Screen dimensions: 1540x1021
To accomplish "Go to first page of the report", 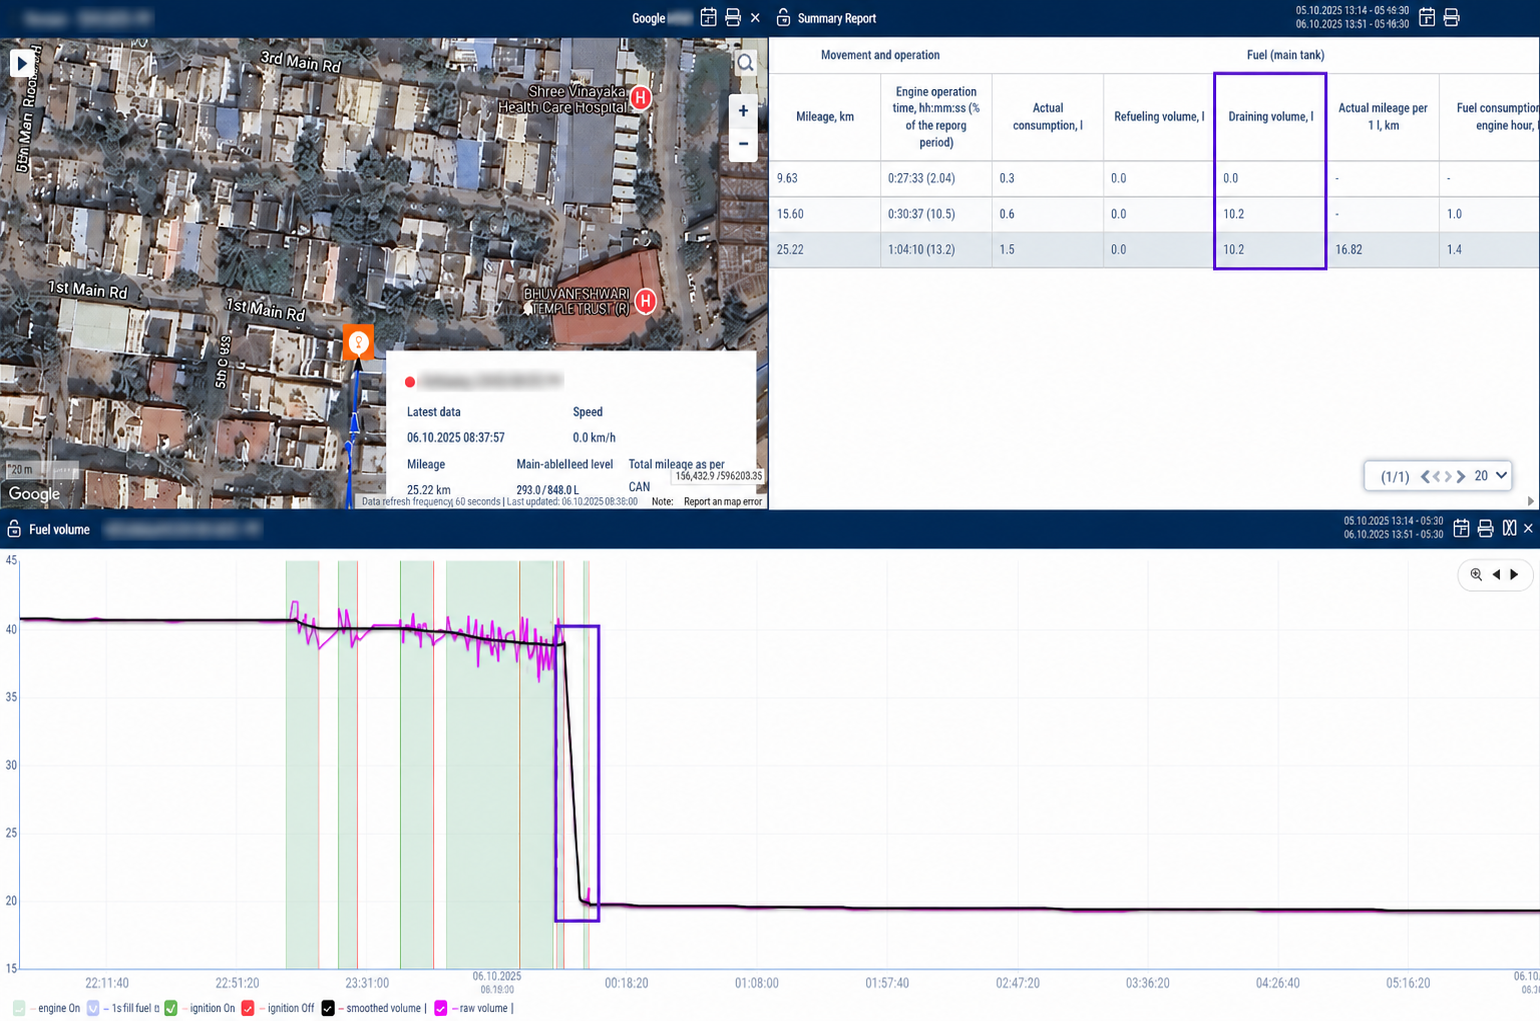I will click(1425, 476).
